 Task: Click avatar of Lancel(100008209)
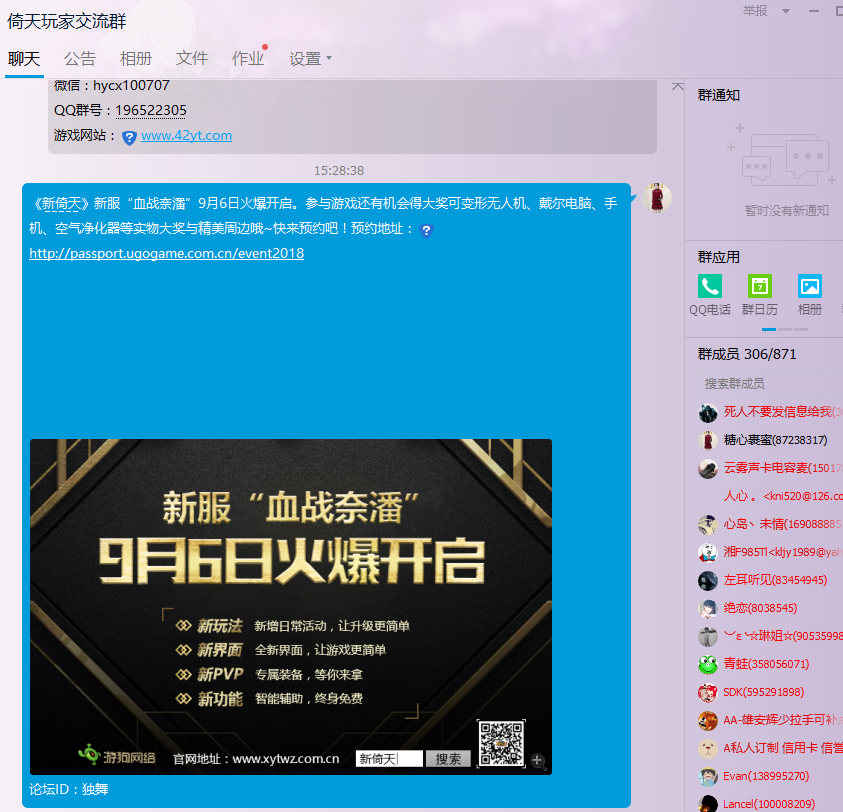click(708, 804)
